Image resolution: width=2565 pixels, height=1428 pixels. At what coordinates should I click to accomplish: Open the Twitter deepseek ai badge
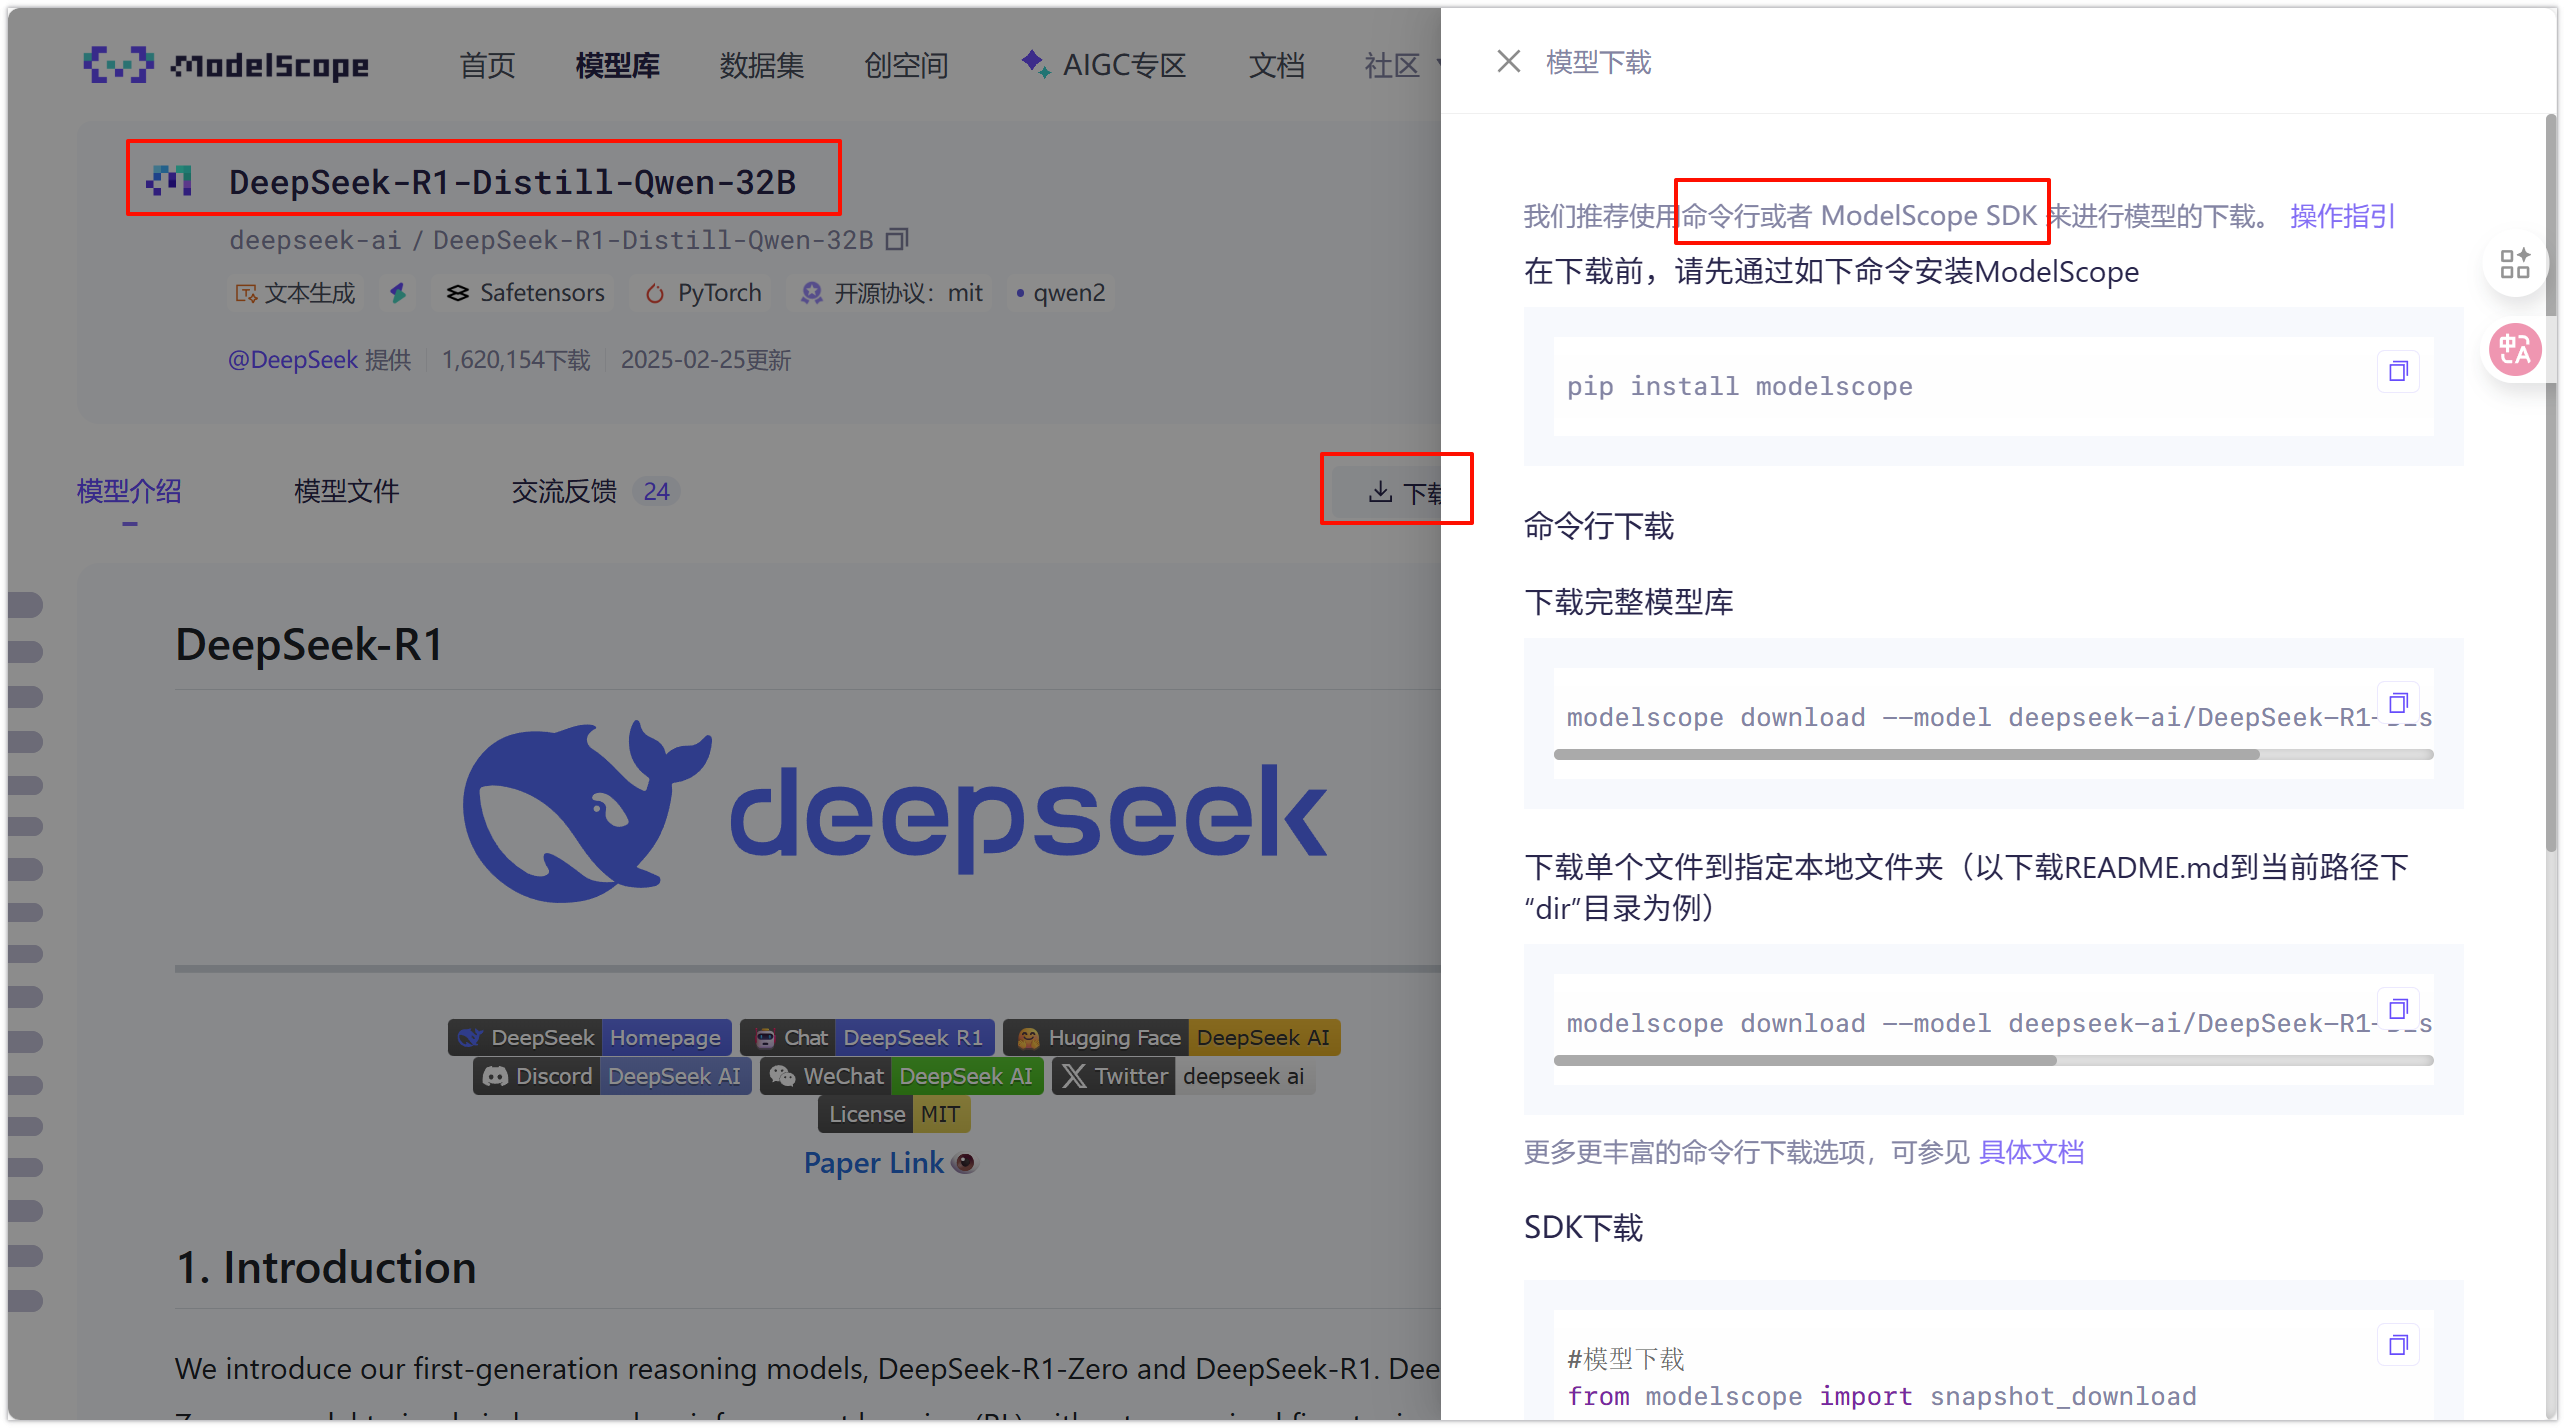[1184, 1076]
